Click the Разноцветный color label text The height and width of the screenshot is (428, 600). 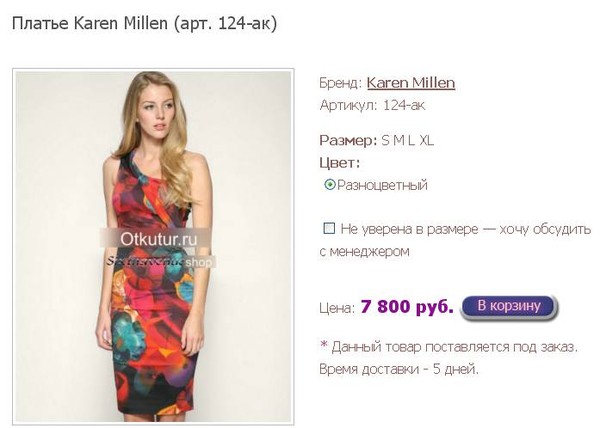pos(382,185)
